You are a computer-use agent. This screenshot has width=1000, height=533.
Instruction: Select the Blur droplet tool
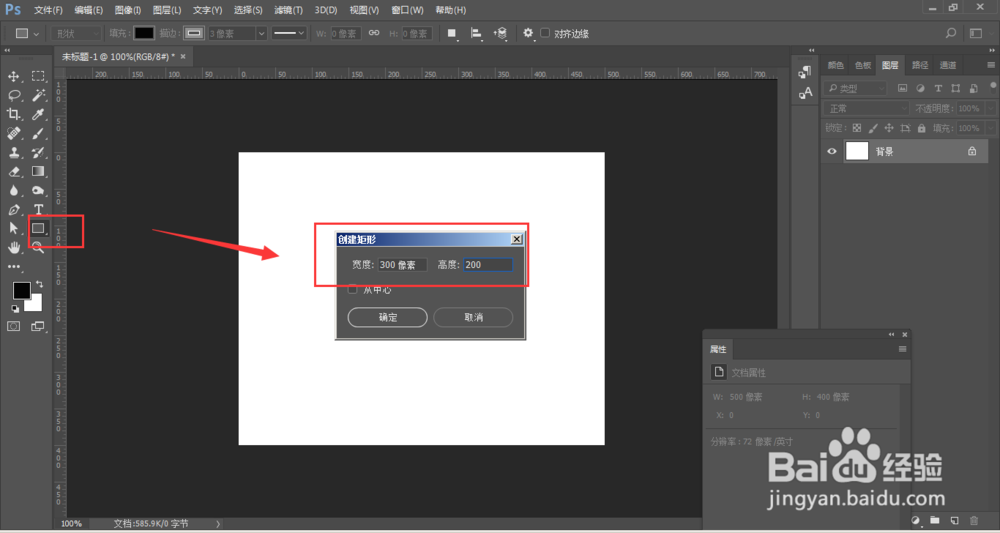pyautogui.click(x=13, y=191)
